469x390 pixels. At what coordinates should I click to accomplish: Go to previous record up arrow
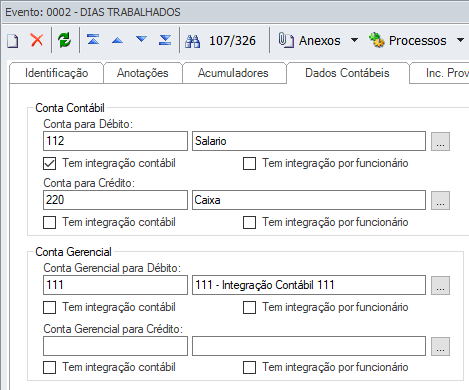pyautogui.click(x=117, y=41)
